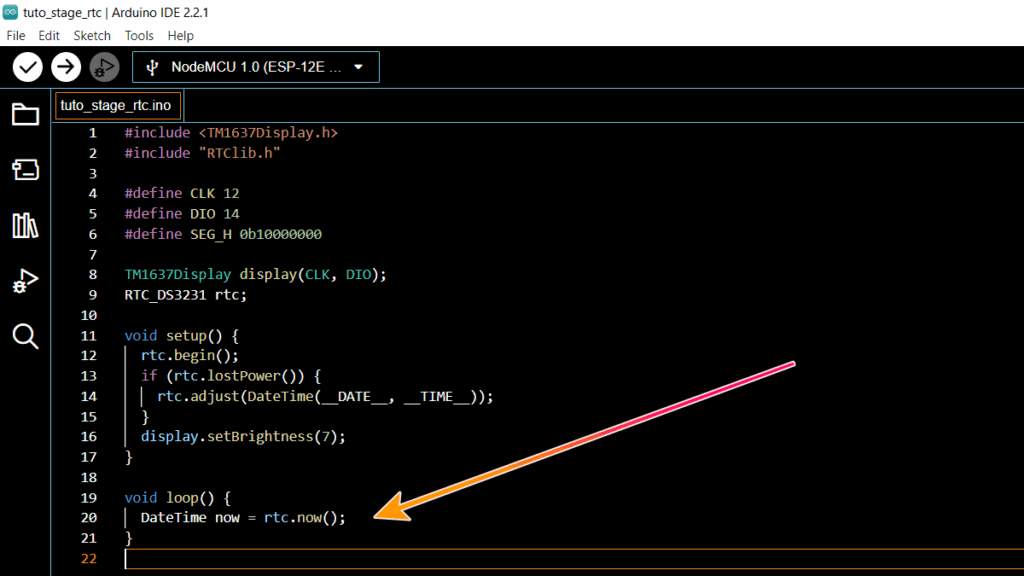Click line number 20 in the gutter
1024x576 pixels.
pyautogui.click(x=88, y=517)
